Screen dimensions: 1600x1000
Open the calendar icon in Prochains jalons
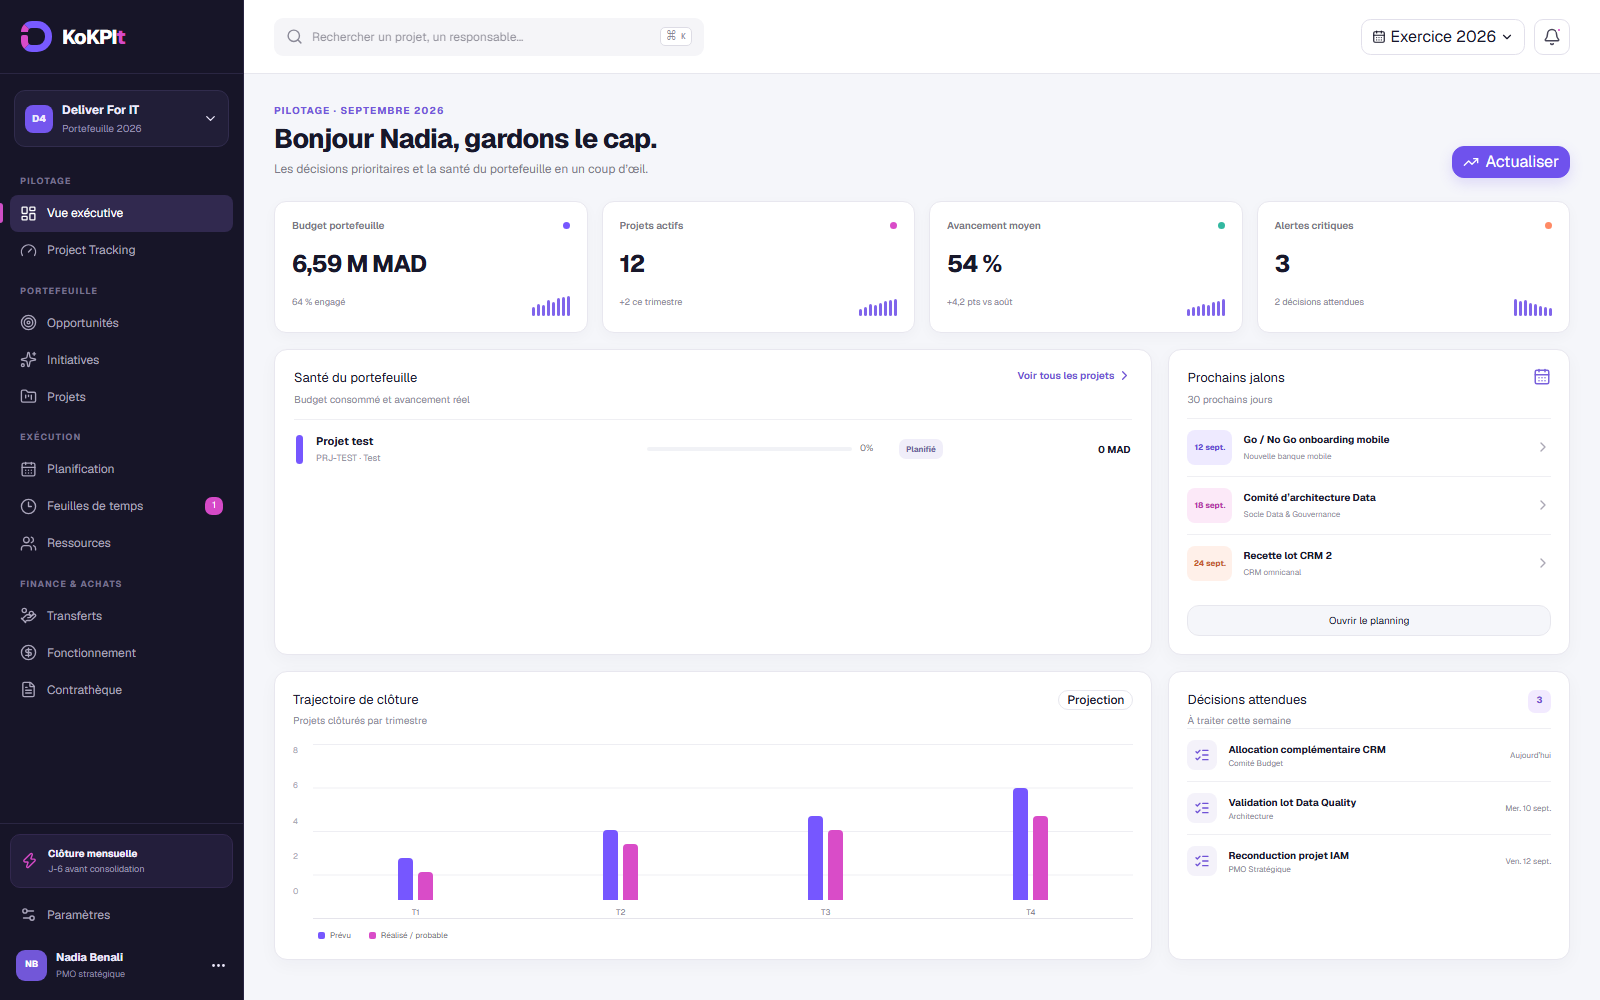[x=1542, y=377]
